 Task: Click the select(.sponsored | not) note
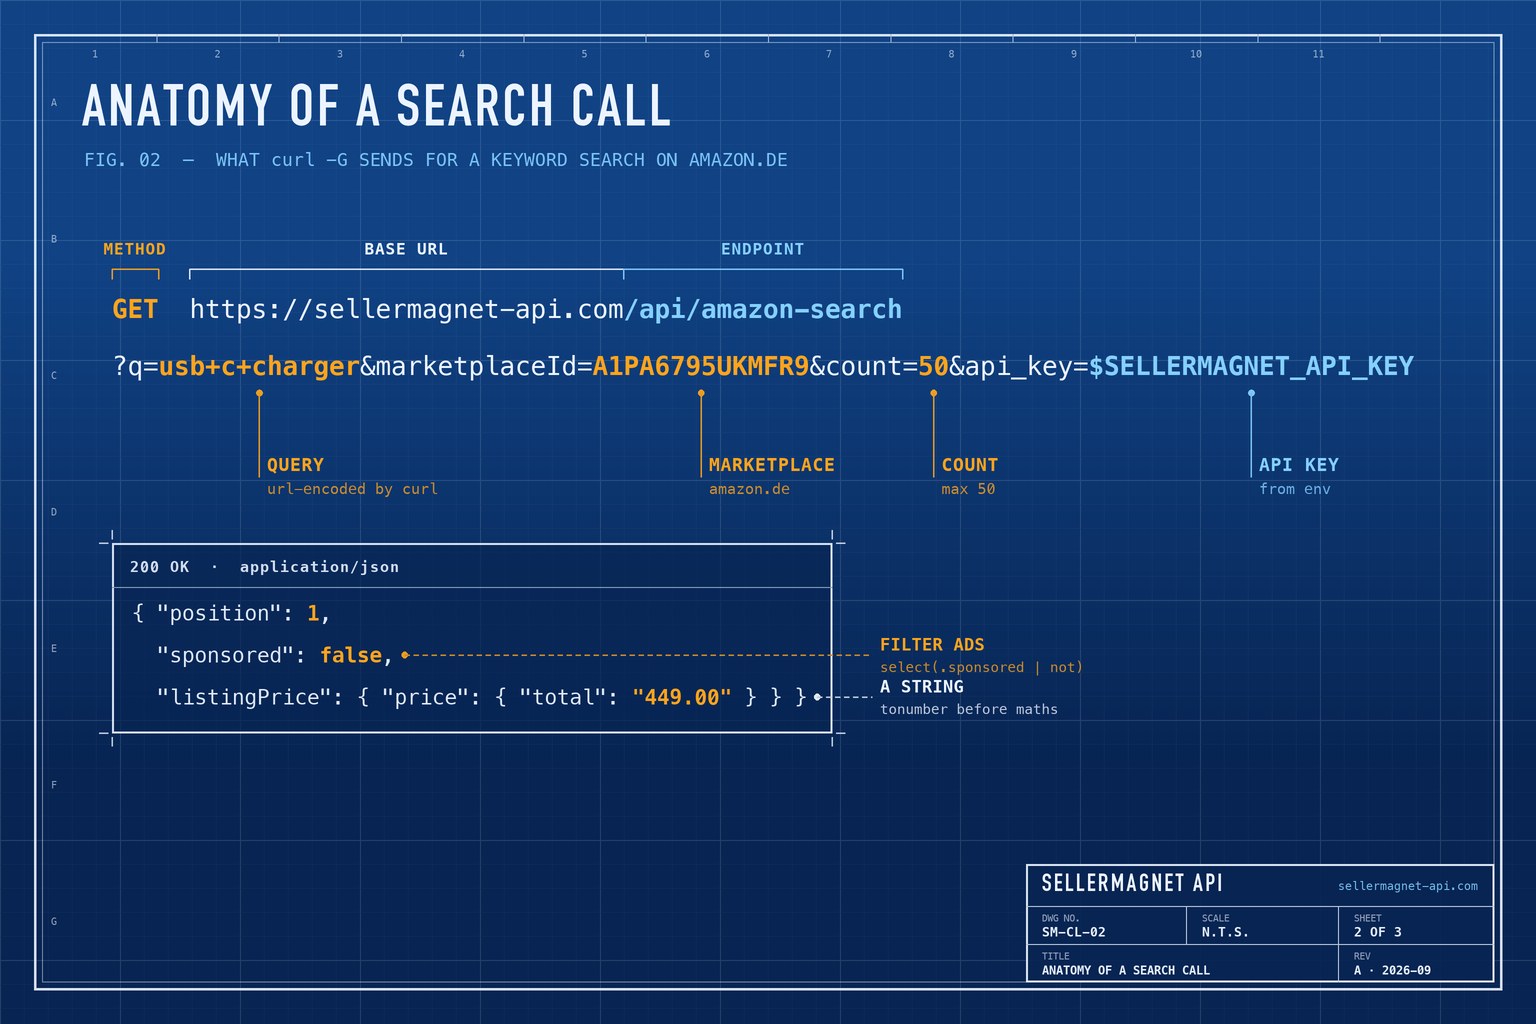(981, 667)
